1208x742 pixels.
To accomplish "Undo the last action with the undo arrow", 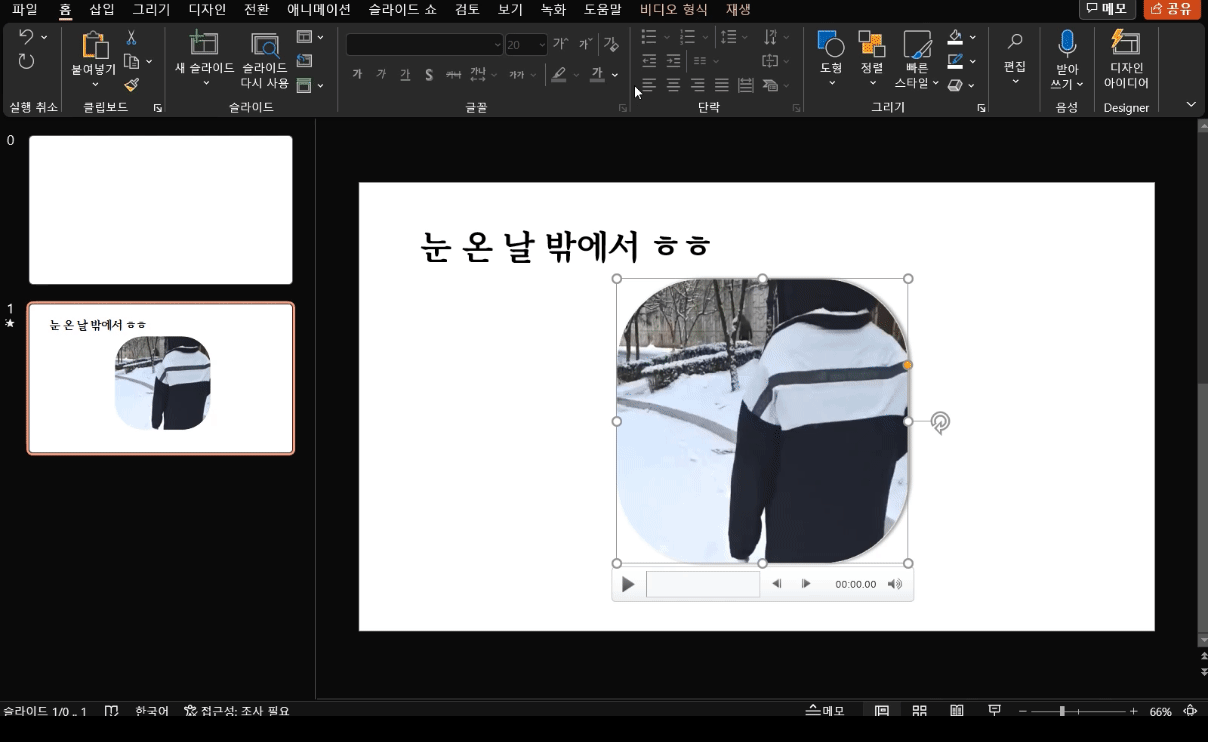I will pyautogui.click(x=26, y=37).
